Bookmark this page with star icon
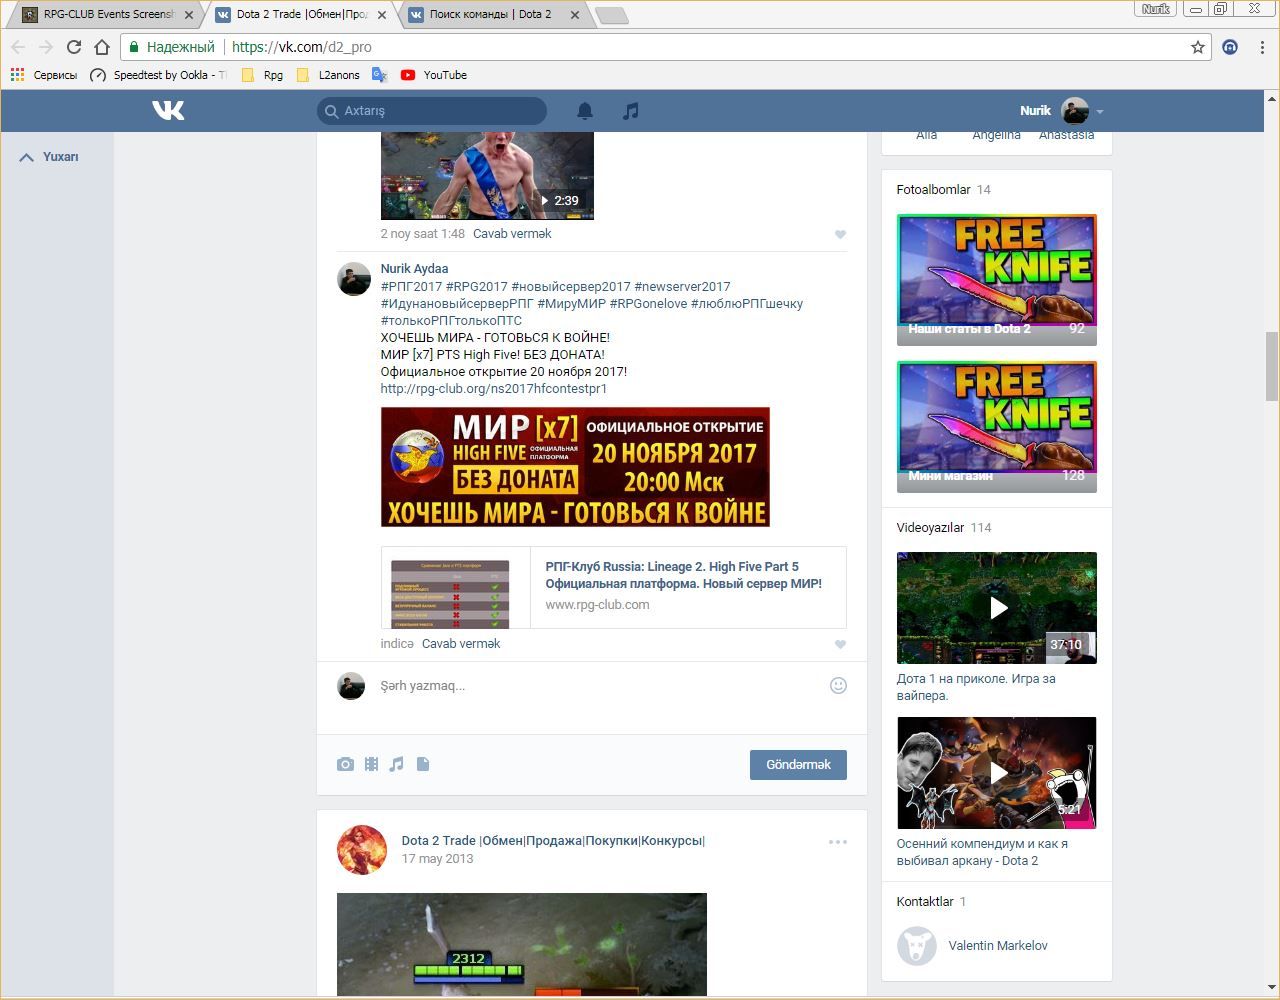The height and width of the screenshot is (1000, 1280). point(1198,47)
